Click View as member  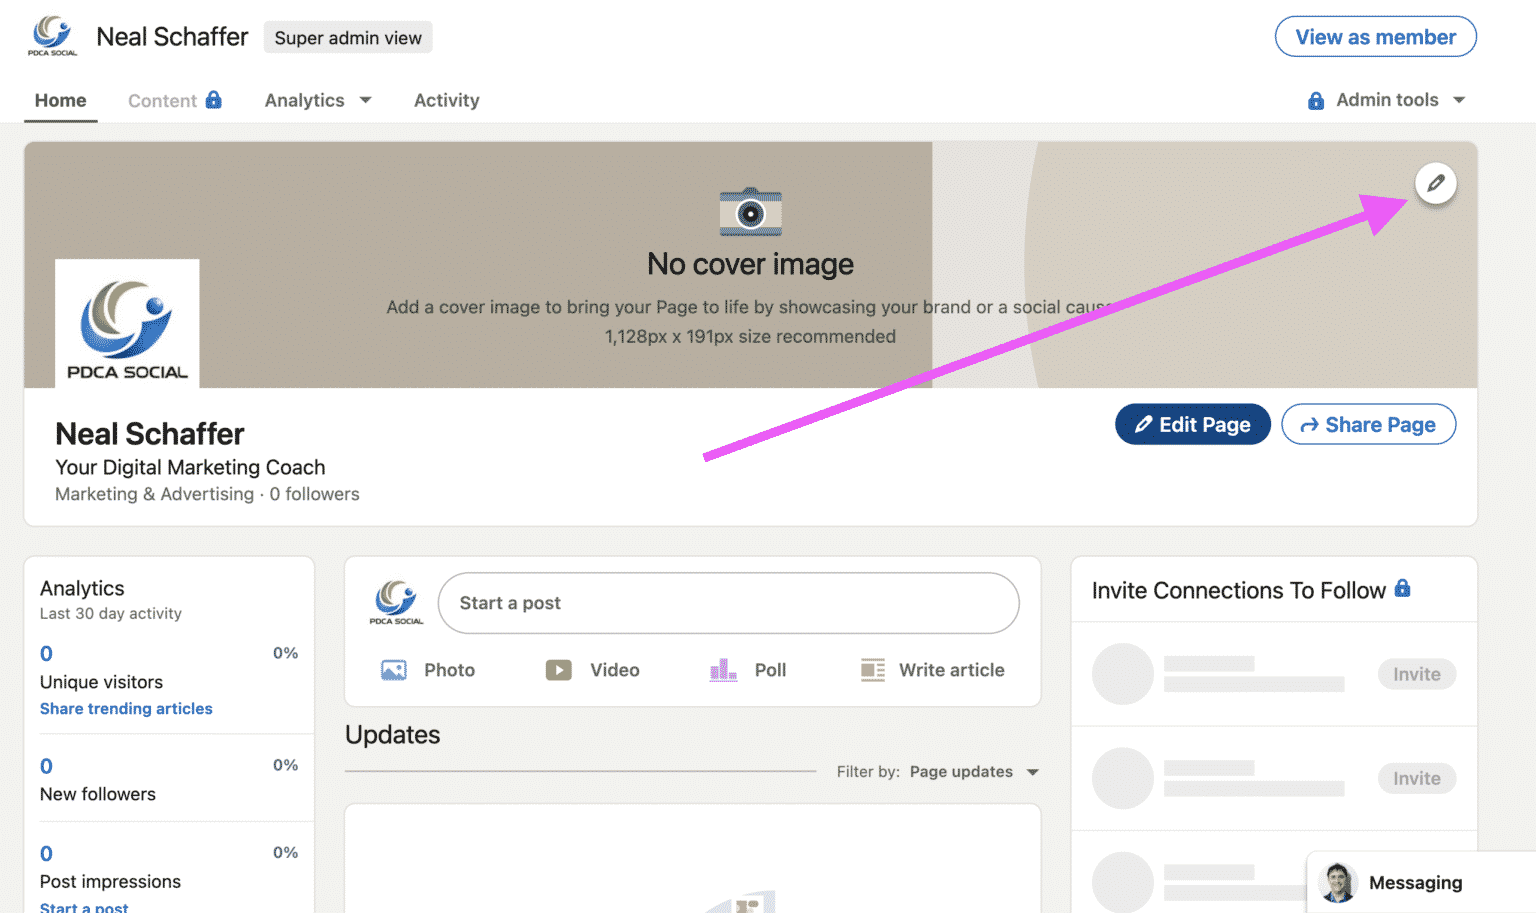click(x=1375, y=36)
